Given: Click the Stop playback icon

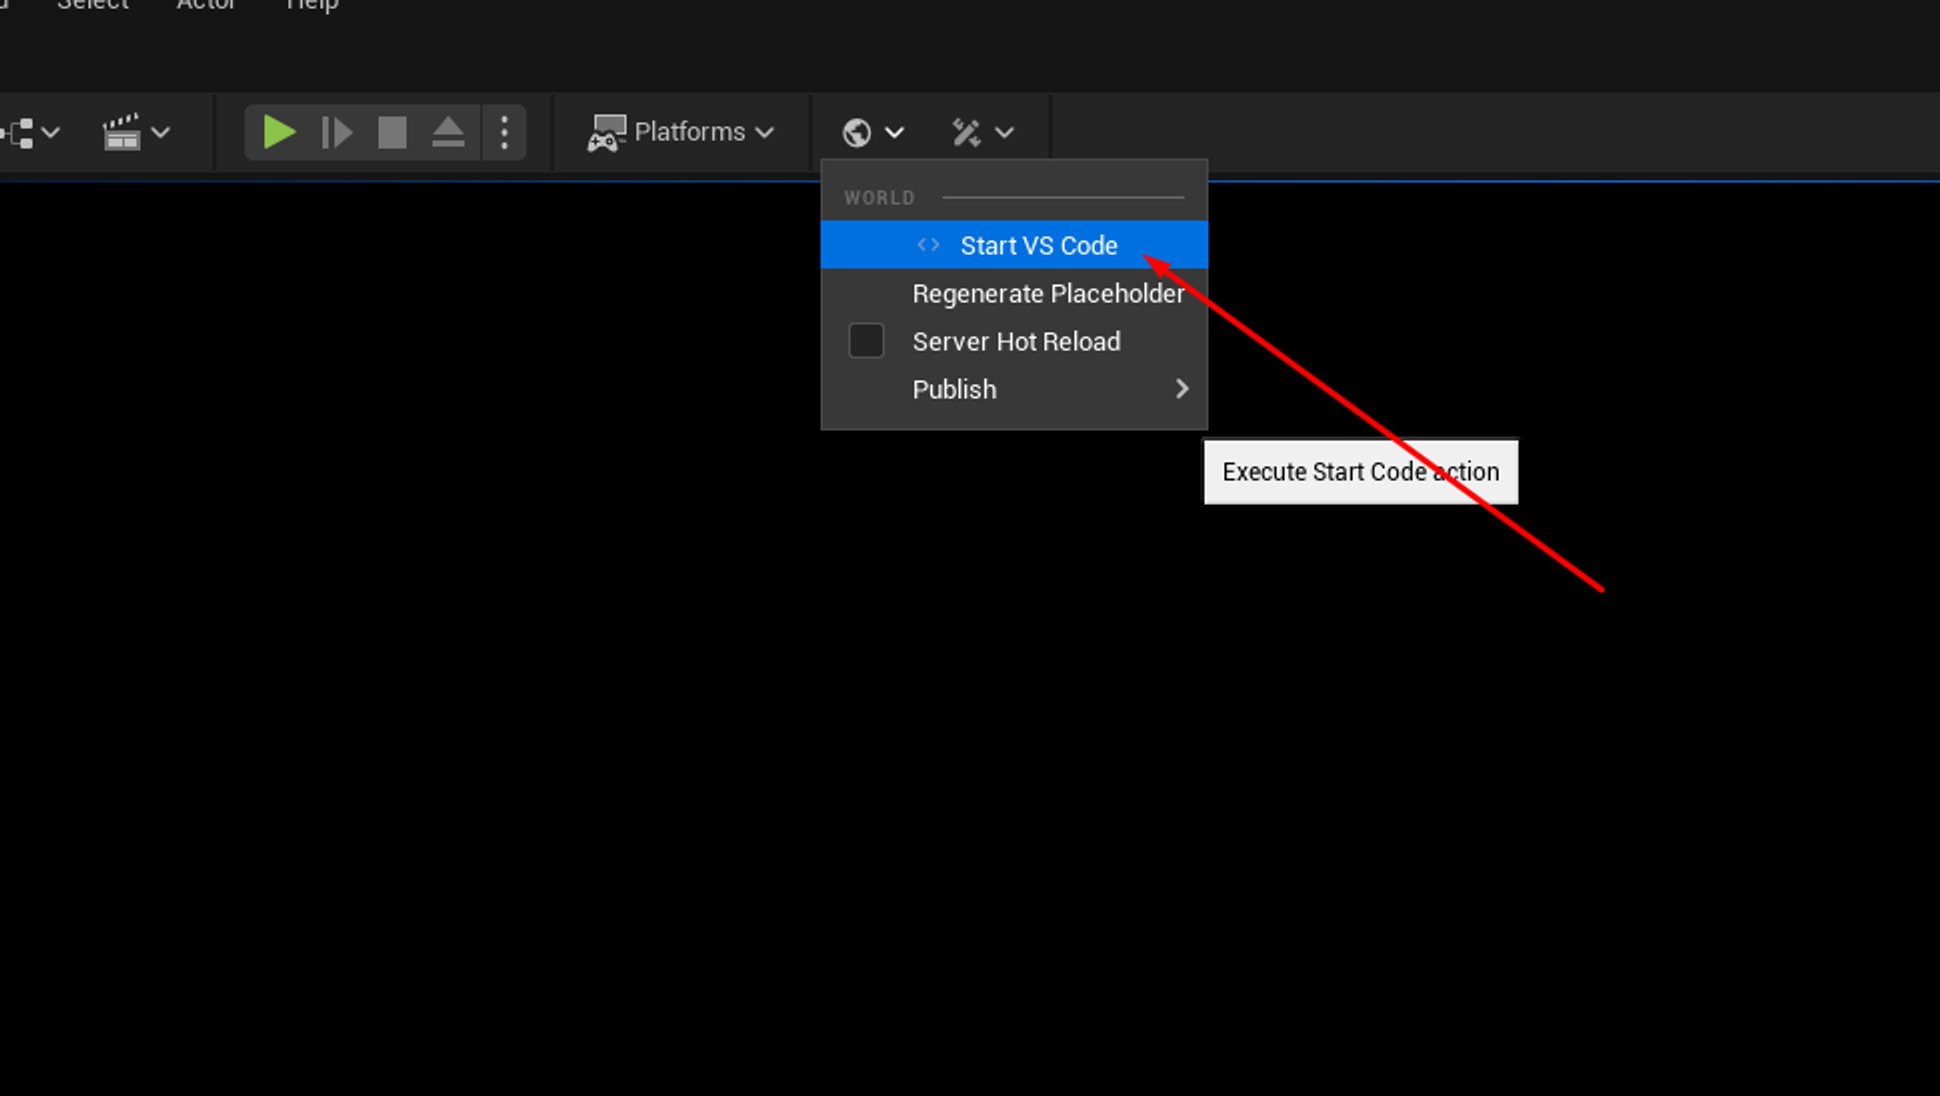Looking at the screenshot, I should pyautogui.click(x=392, y=131).
